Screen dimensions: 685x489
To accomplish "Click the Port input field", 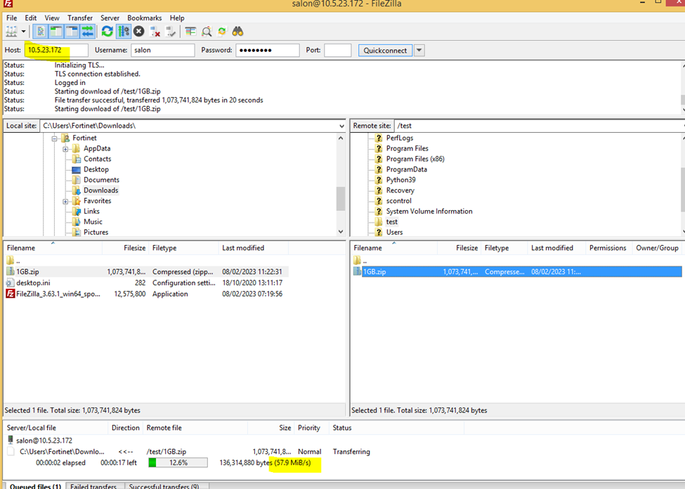I will click(337, 50).
